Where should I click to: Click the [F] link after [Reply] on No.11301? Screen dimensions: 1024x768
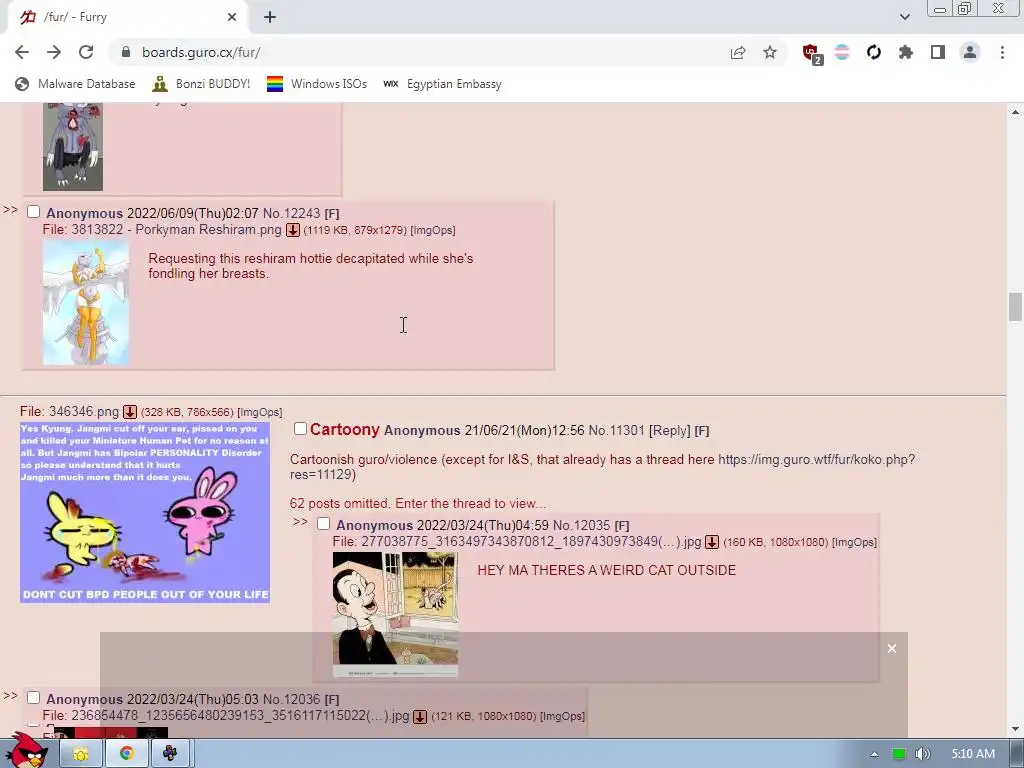coord(702,431)
